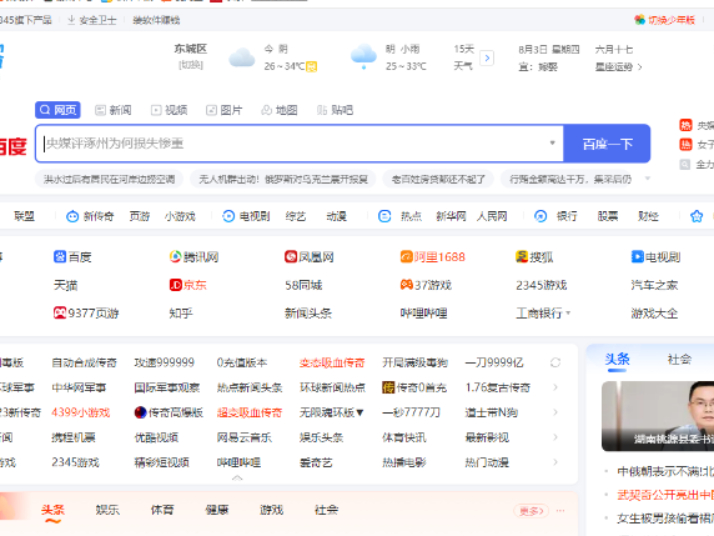Open the 汽车之家 link
714x536 pixels.
pyautogui.click(x=654, y=286)
